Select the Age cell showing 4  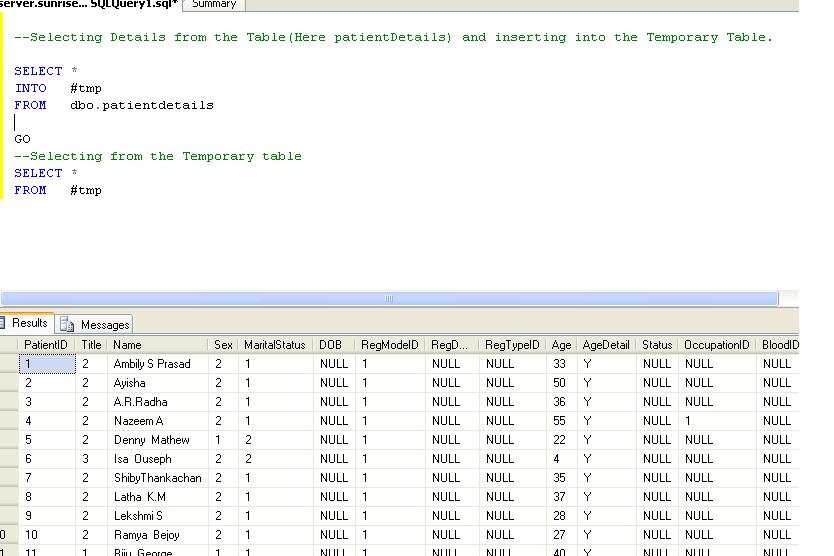coord(561,459)
